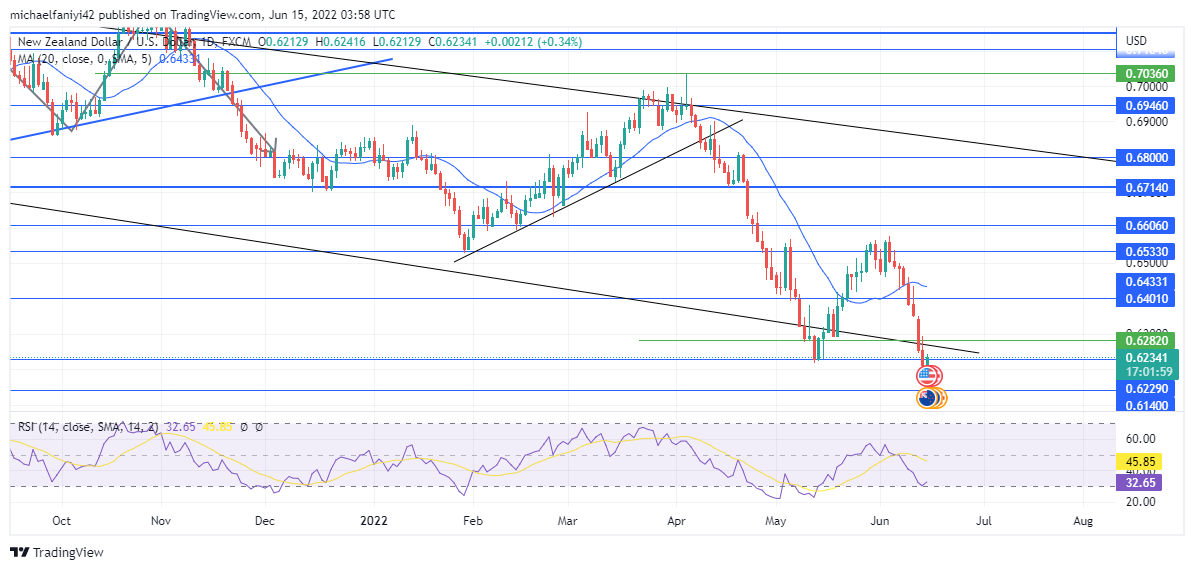This screenshot has height=570, width=1194.
Task: Click the yellow 45.85 RSI-MA value label
Action: [x=1141, y=461]
